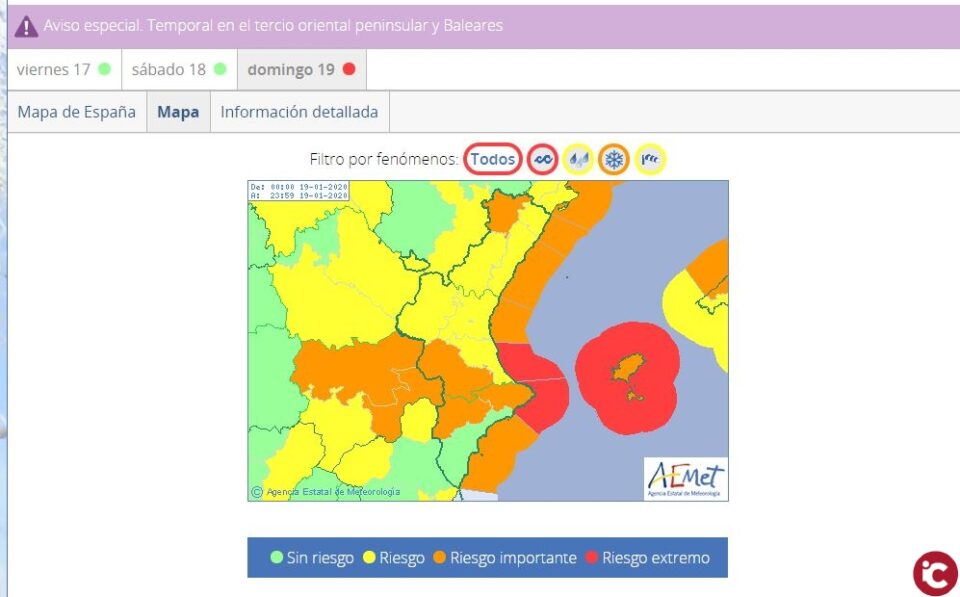
Task: Open the Información detallada tab
Action: click(299, 112)
